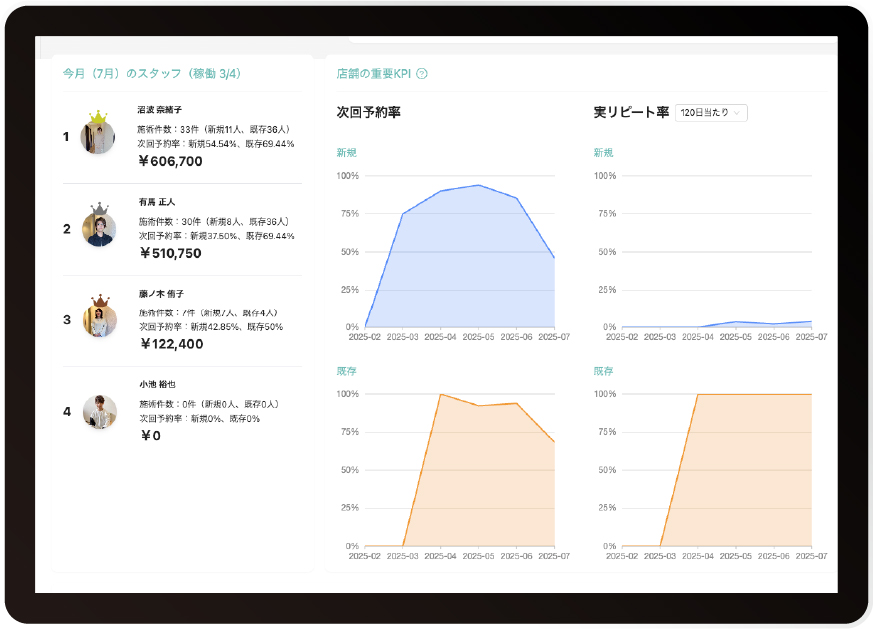
Task: Click the 今月（7月）のスタッフ heading
Action: (x=151, y=73)
